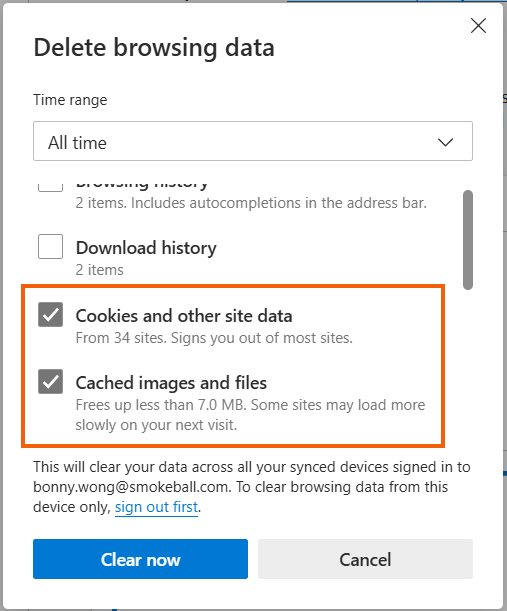Uncheck Cookies and other site data
This screenshot has width=507, height=611.
click(50, 314)
